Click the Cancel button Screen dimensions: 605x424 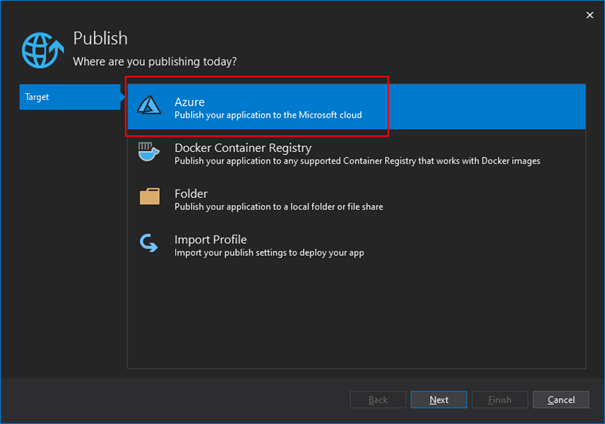561,400
